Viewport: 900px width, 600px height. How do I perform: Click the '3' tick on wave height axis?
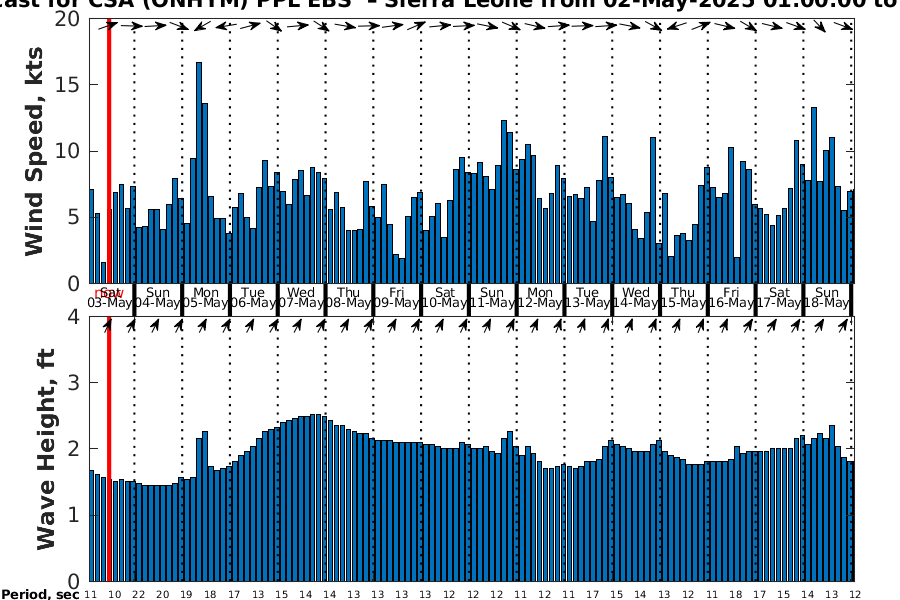[74, 382]
